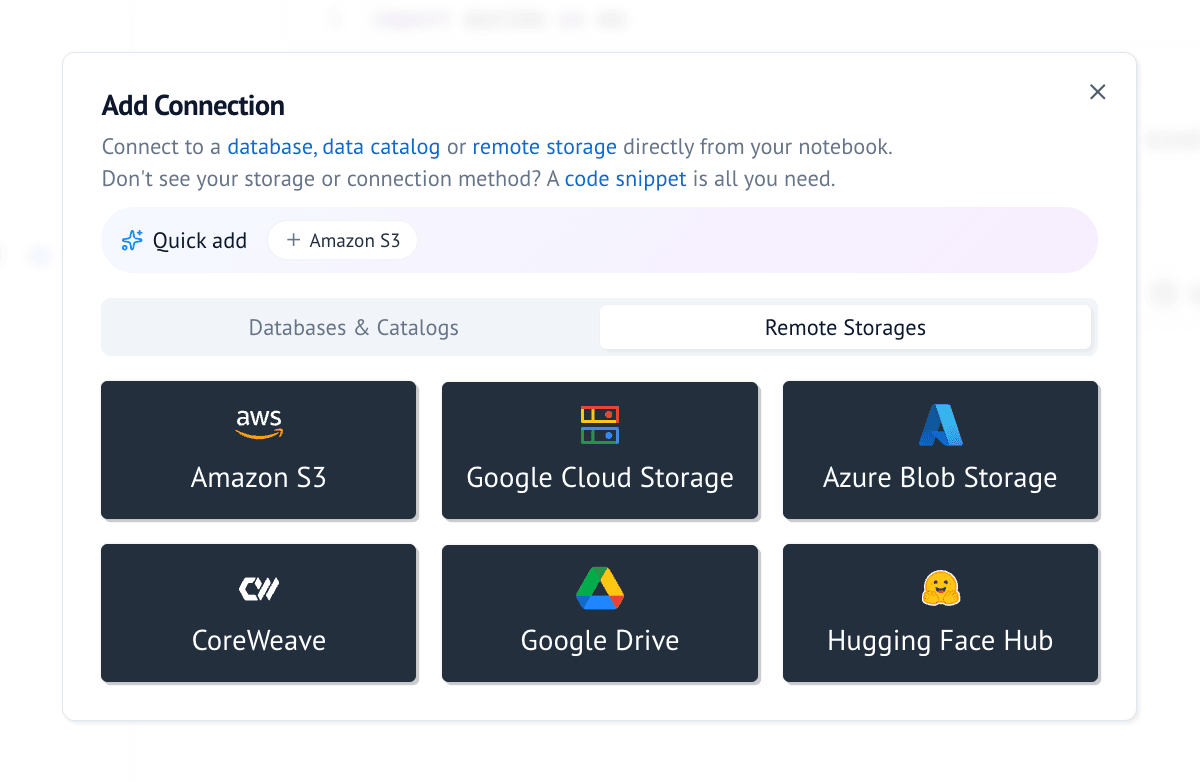Image resolution: width=1200 pixels, height=782 pixels.
Task: Click the CoreWeave logo icon
Action: [259, 589]
